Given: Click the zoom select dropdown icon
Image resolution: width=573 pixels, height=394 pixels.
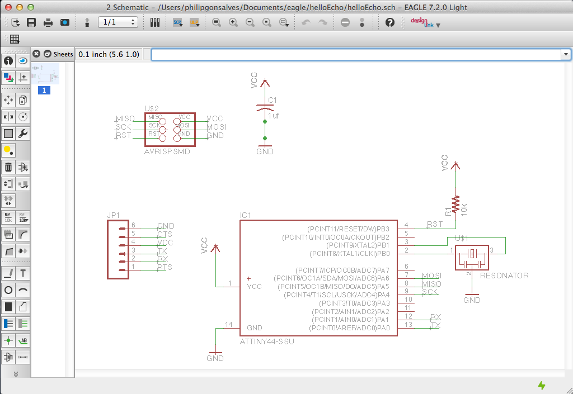Looking at the screenshot, I should (x=284, y=23).
